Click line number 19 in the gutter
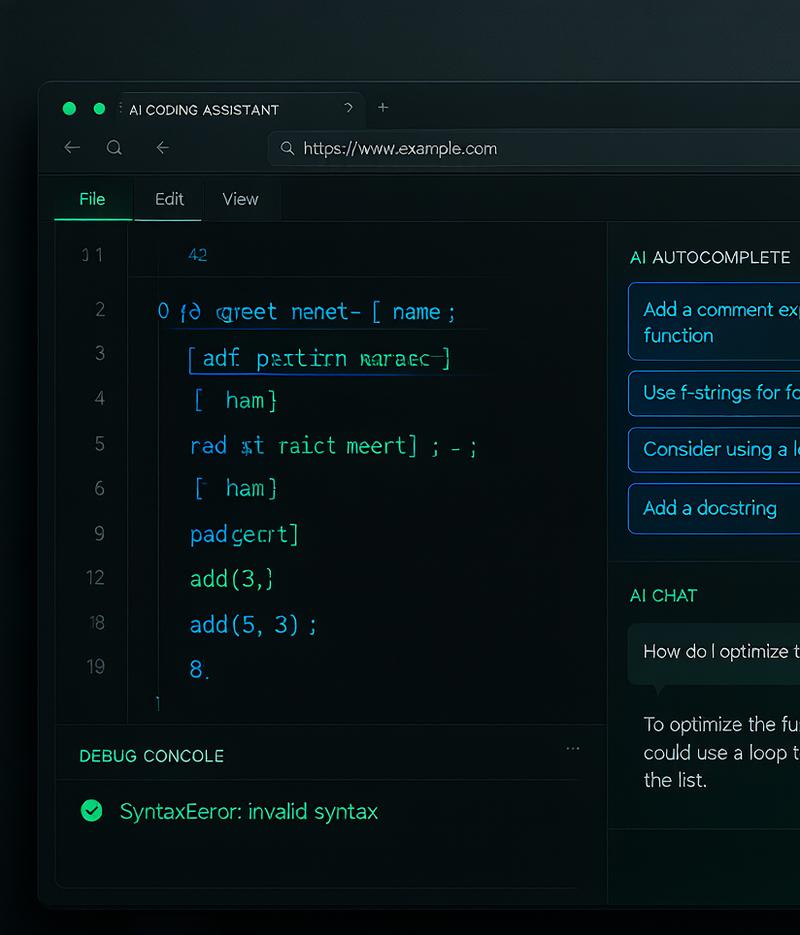The width and height of the screenshot is (800, 935). pos(95,666)
